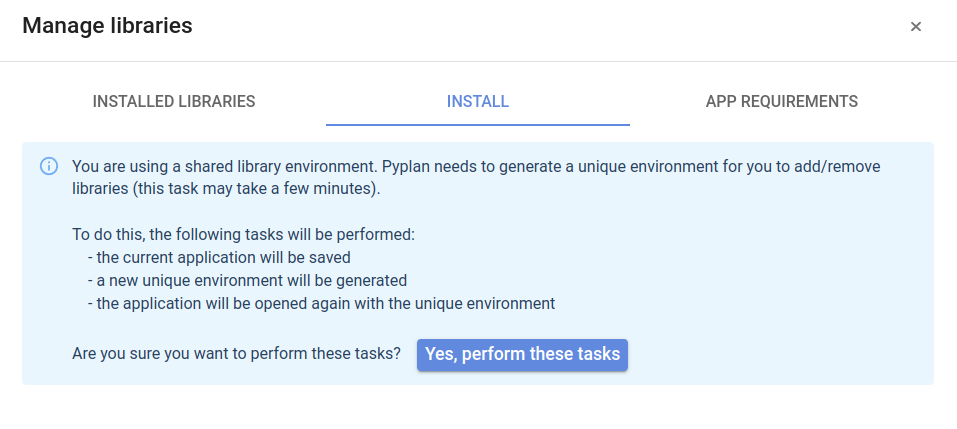Click the info circle icon in the notice
This screenshot has height=429, width=957.
click(x=49, y=166)
